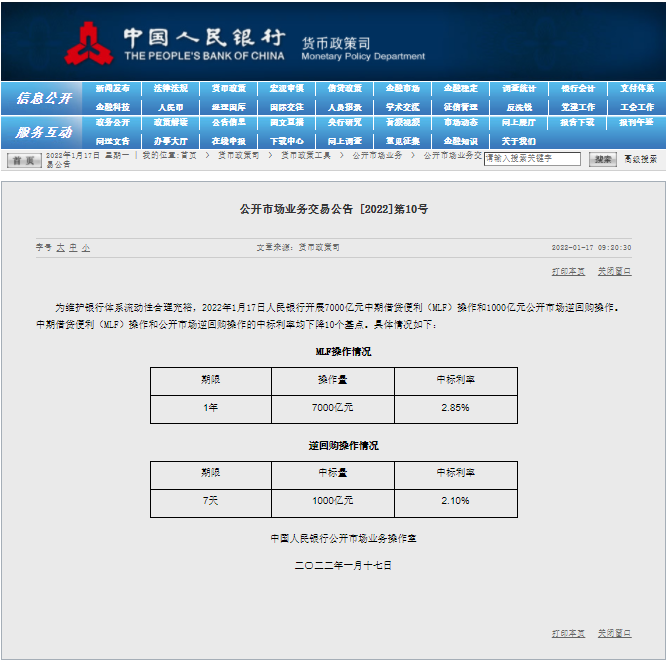Open 调查统计 in the navigation
This screenshot has width=670, height=663.
[519, 88]
